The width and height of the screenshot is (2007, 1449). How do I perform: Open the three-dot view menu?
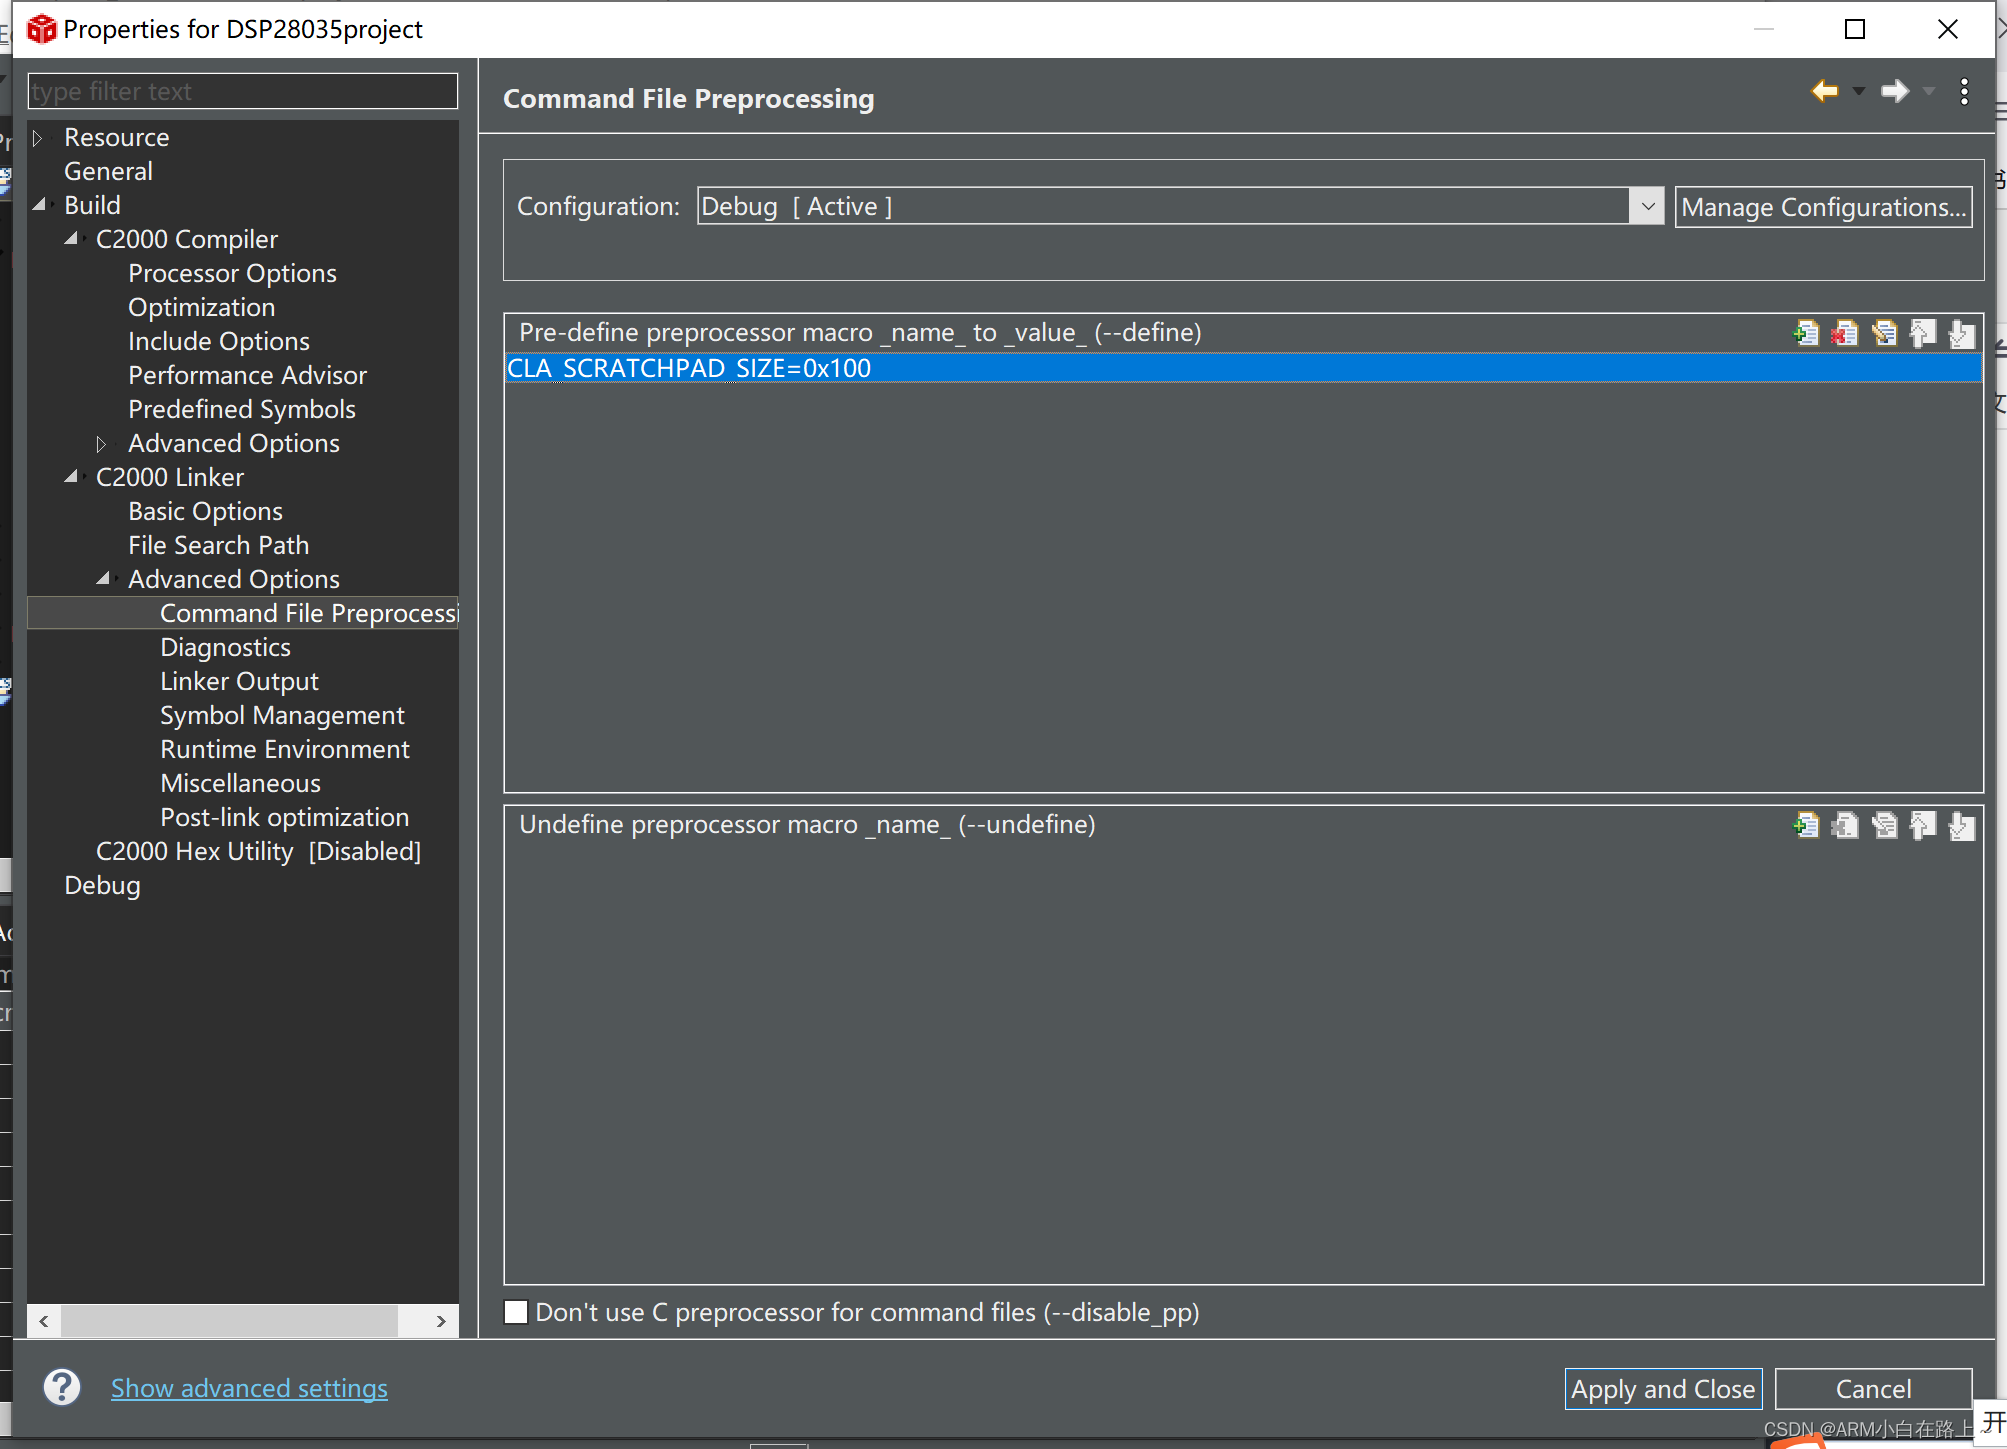[1965, 91]
